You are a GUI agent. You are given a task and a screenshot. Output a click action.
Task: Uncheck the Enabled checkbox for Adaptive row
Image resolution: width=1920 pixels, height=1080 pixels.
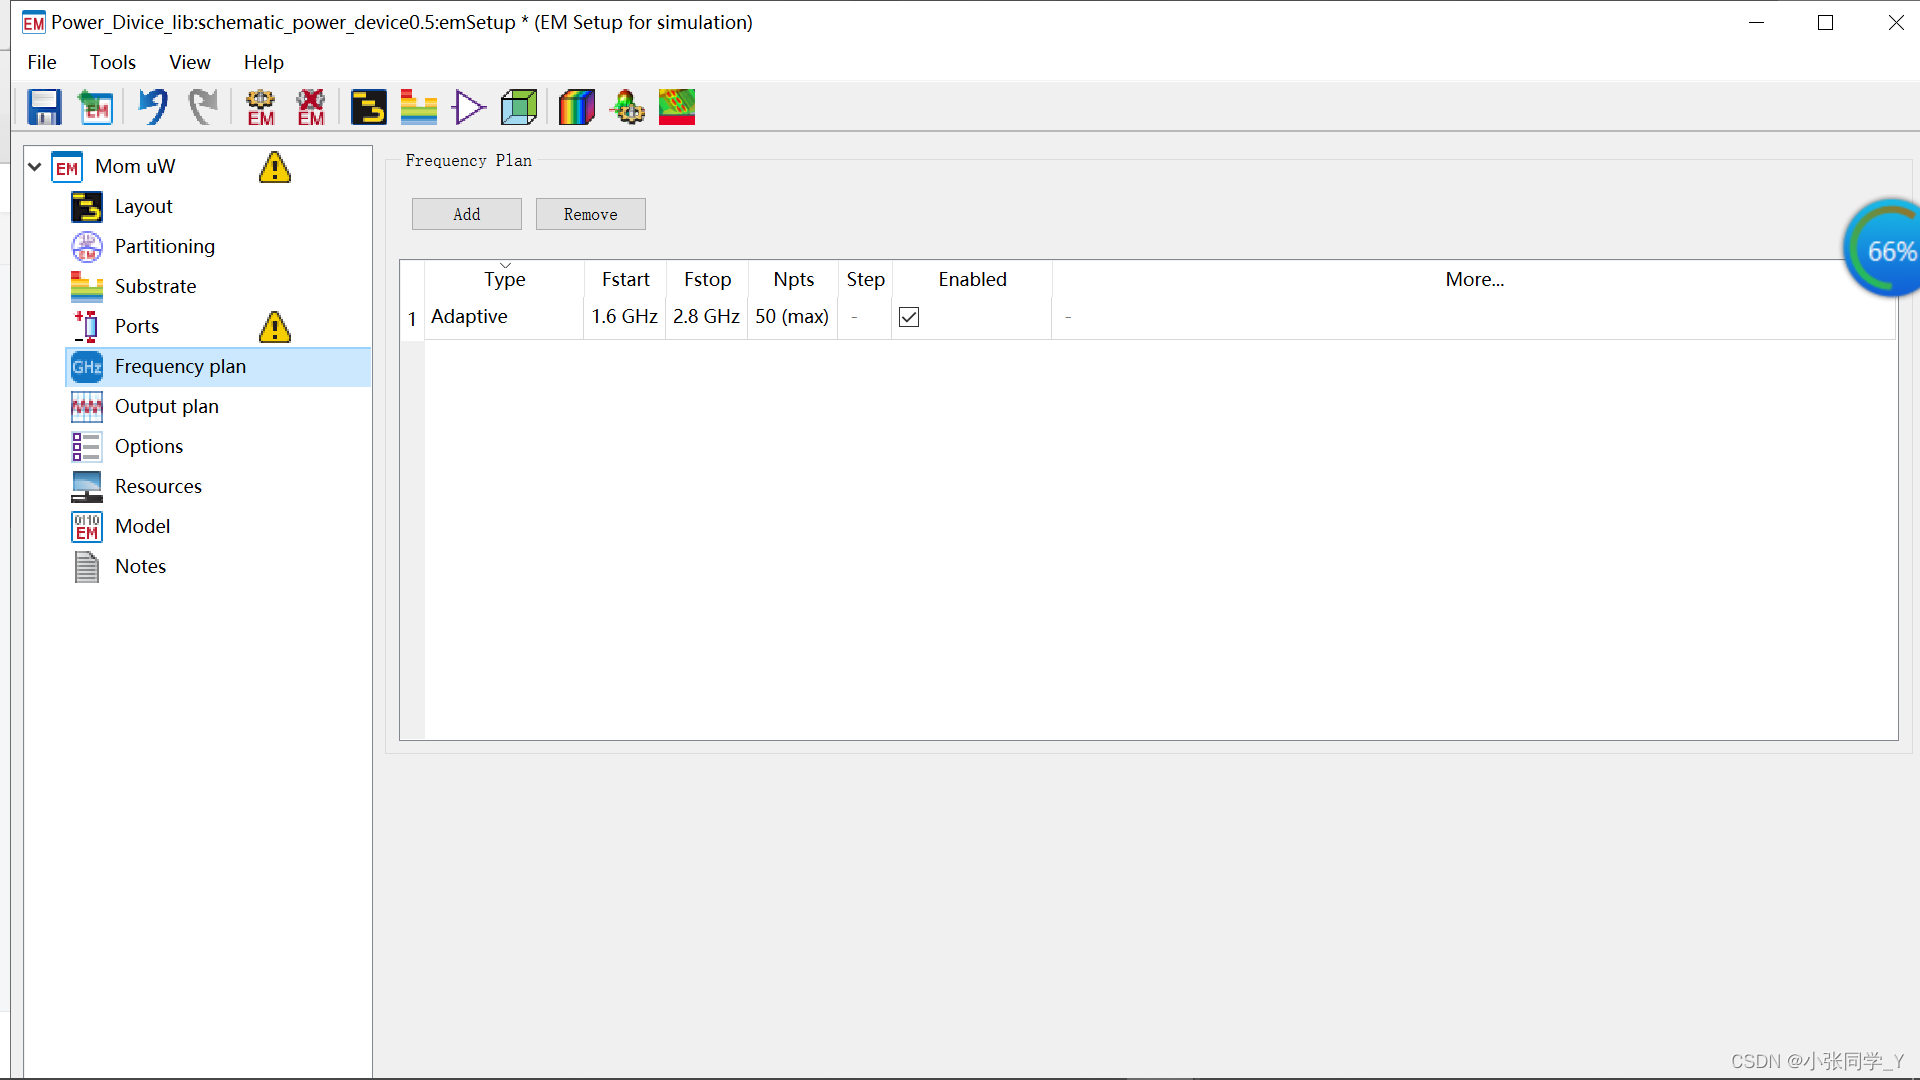(909, 317)
